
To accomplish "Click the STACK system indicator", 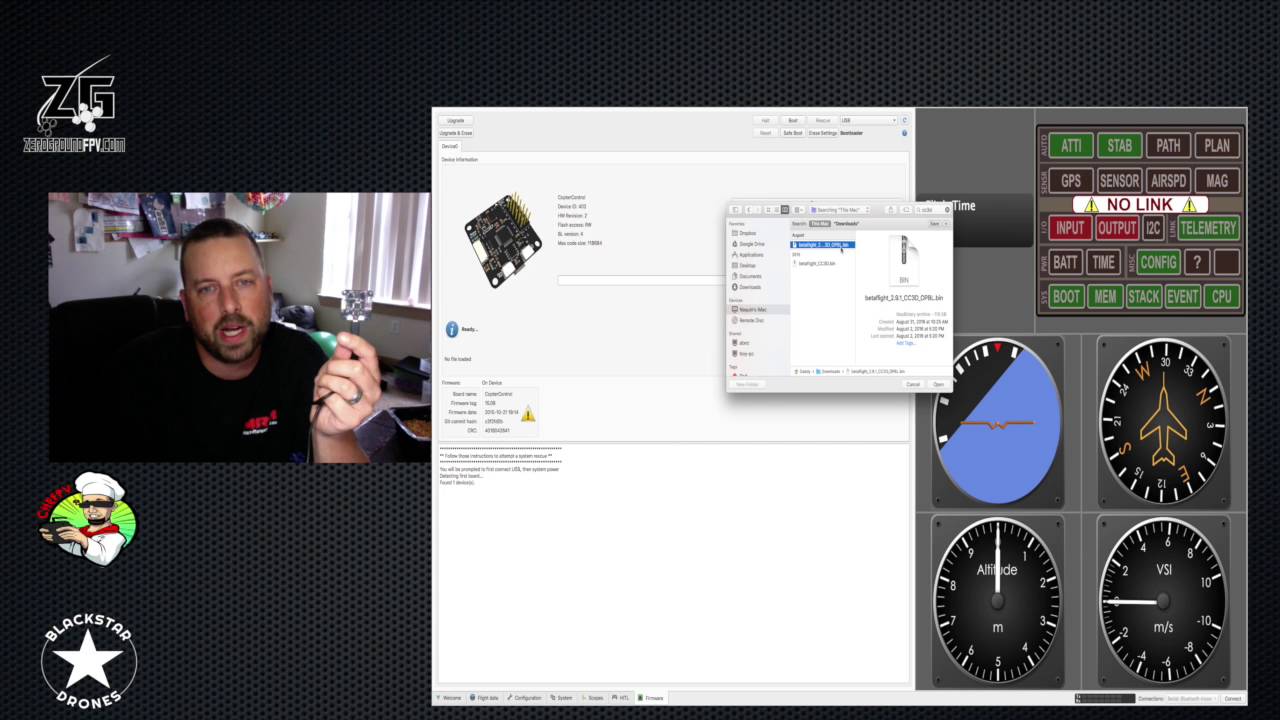I will click(1143, 297).
